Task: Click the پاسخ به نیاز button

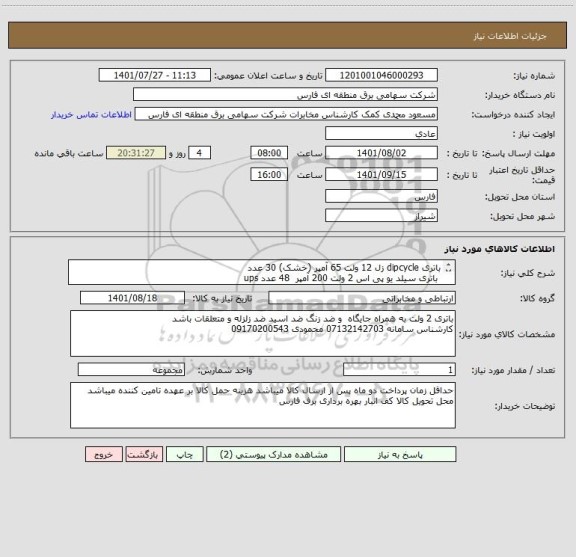Action: pyautogui.click(x=400, y=454)
